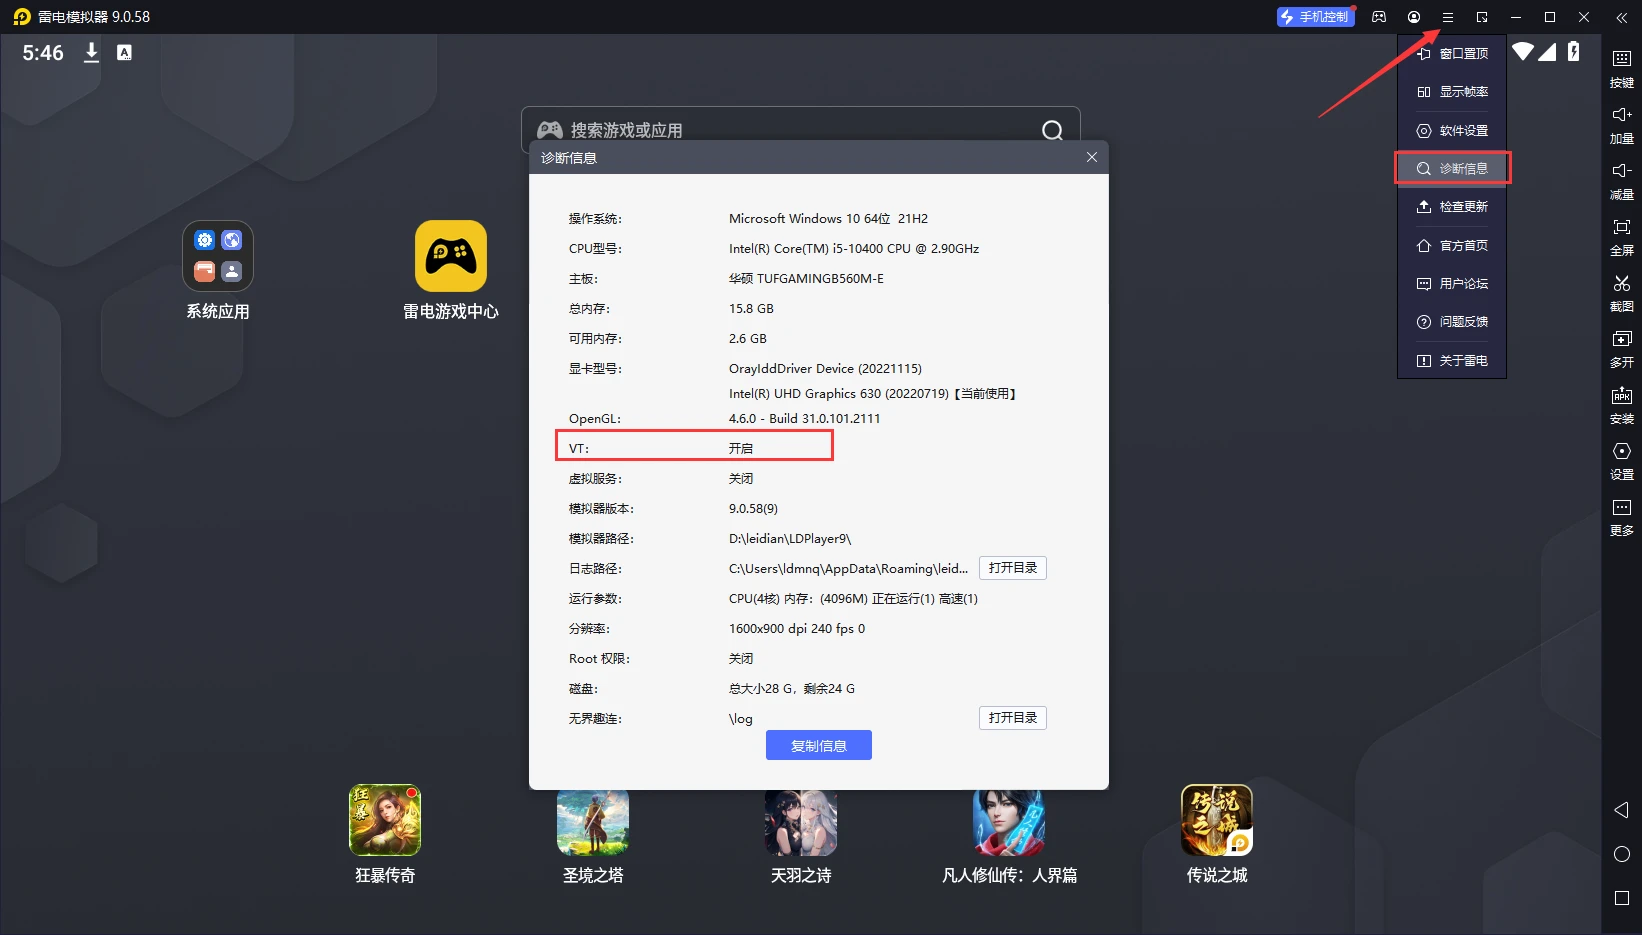Select 官方首页 menu item
Viewport: 1642px width, 935px height.
pos(1452,245)
